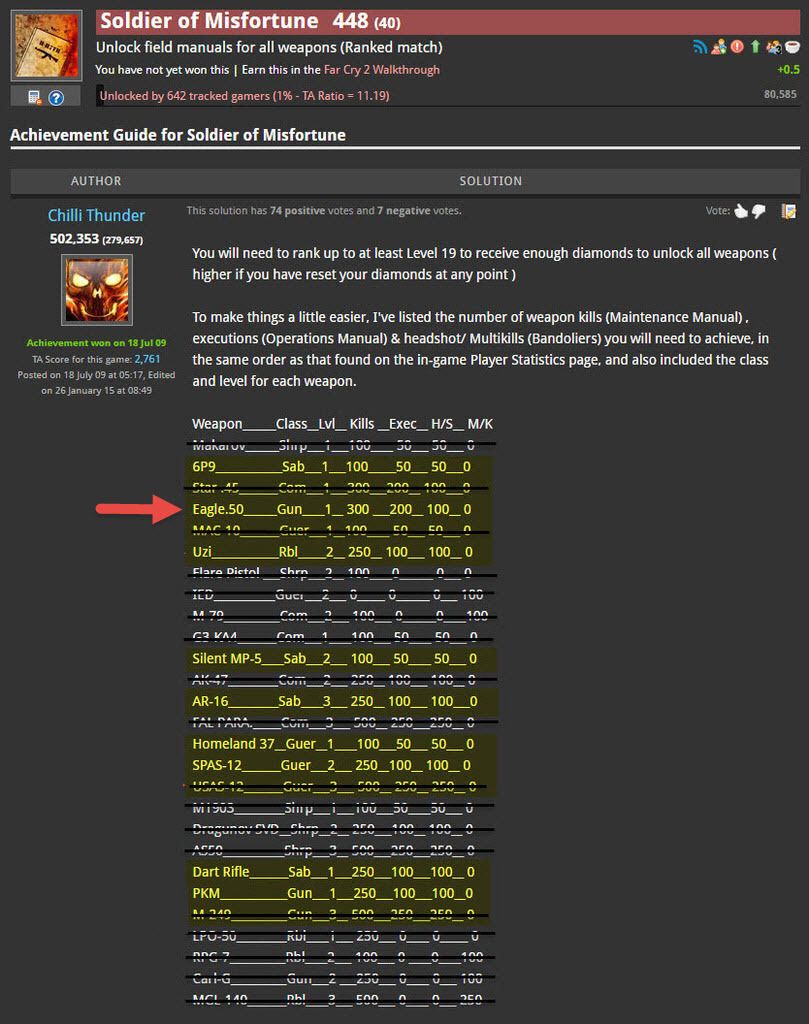
Task: Click the Achievement won on 18 Jul 09 text
Action: coord(96,342)
